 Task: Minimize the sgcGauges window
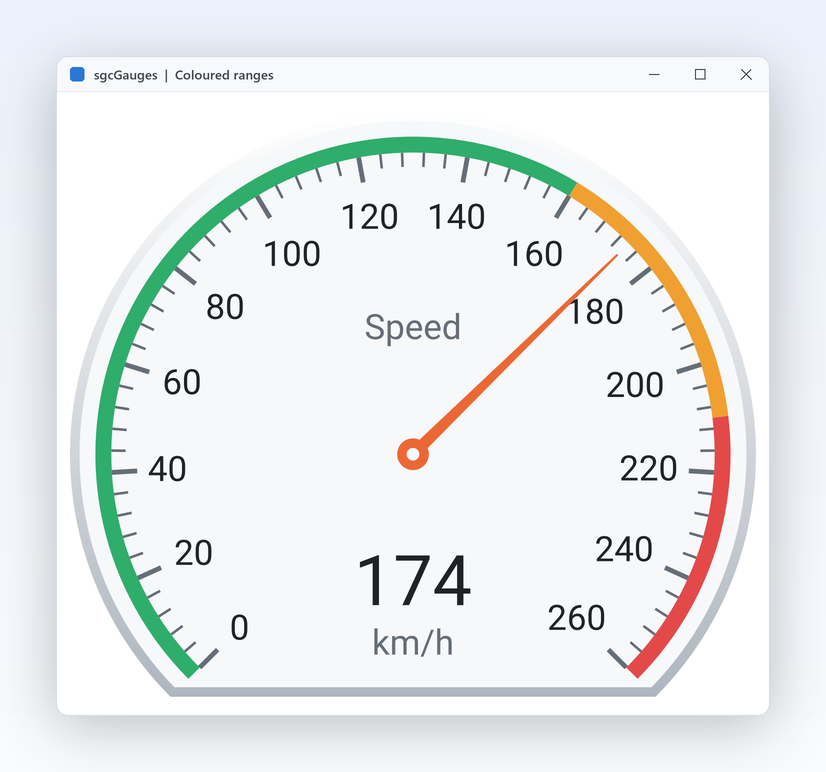(x=654, y=74)
